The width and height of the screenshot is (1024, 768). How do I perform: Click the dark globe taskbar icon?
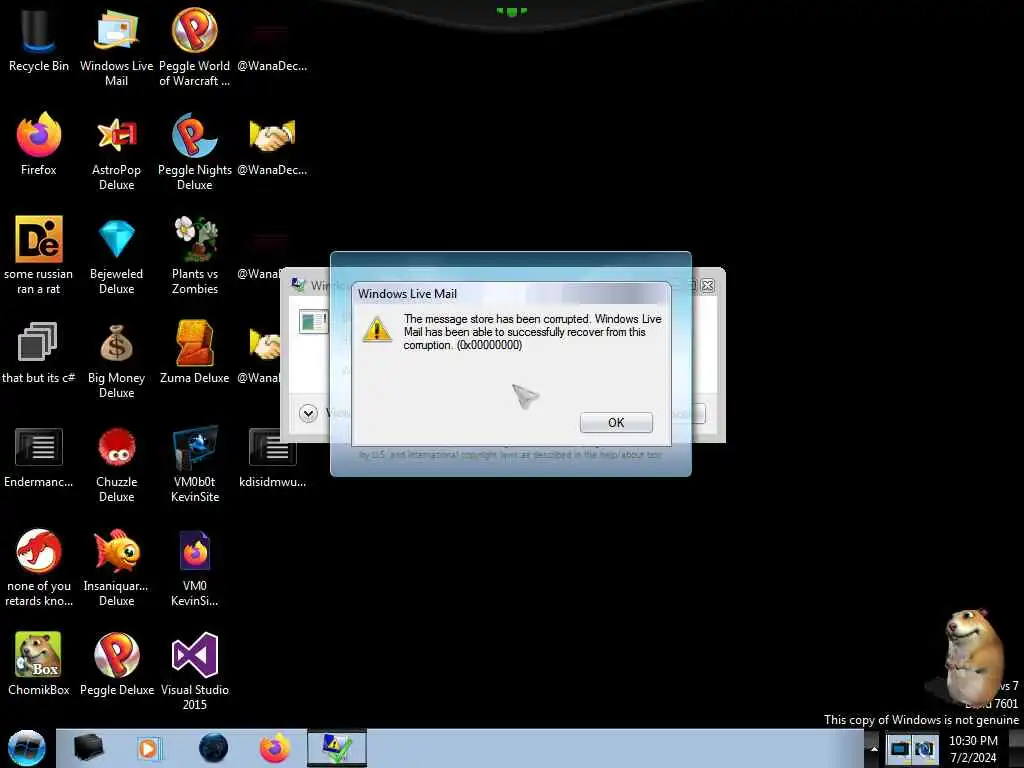pyautogui.click(x=214, y=748)
